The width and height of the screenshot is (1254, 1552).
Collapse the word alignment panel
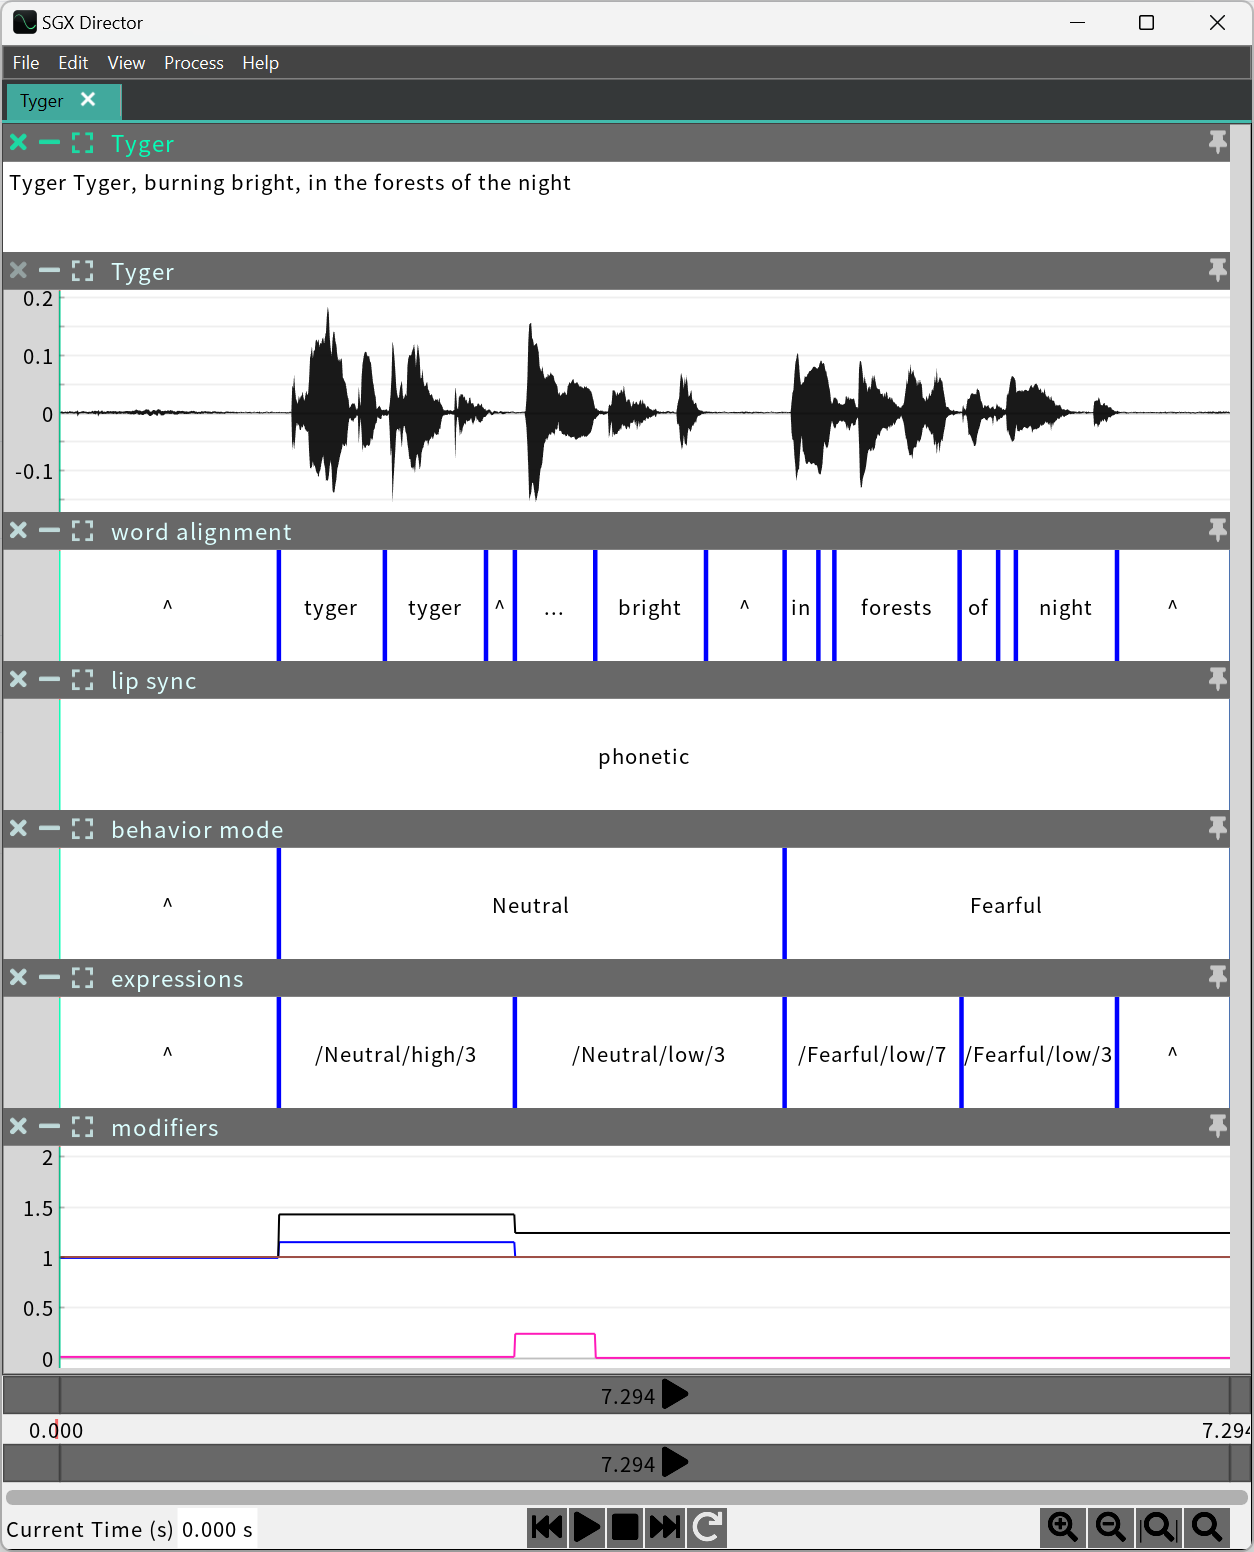tap(49, 531)
